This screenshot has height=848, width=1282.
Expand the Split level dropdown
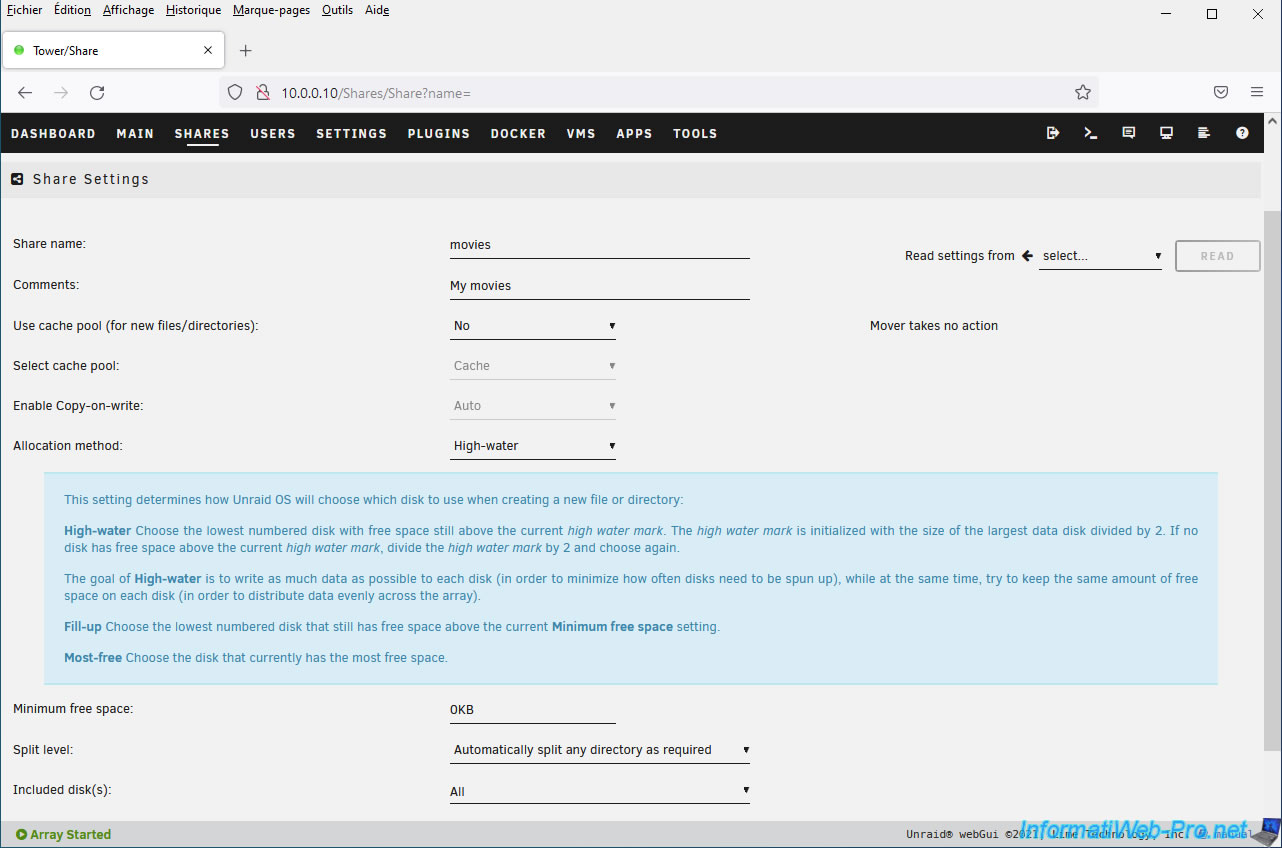[600, 750]
